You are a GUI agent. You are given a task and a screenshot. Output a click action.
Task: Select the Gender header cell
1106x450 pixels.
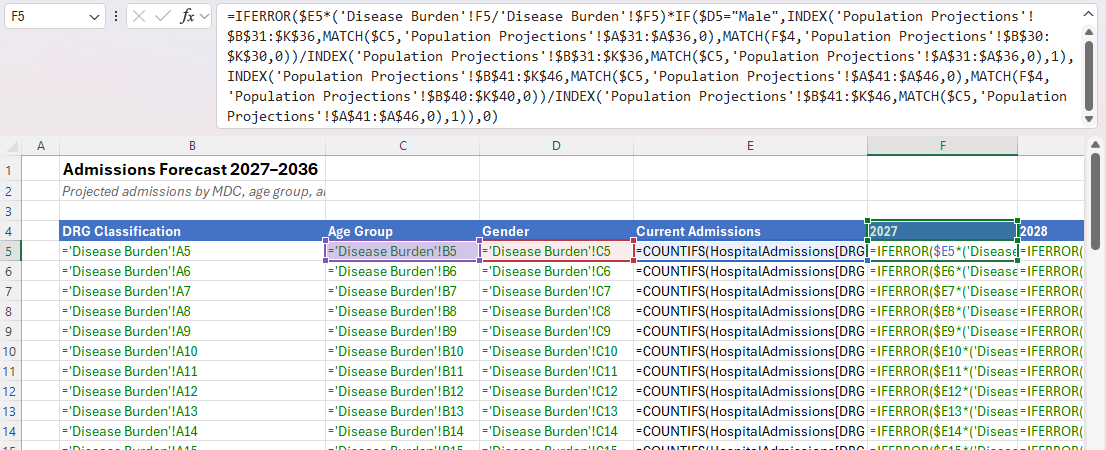556,231
